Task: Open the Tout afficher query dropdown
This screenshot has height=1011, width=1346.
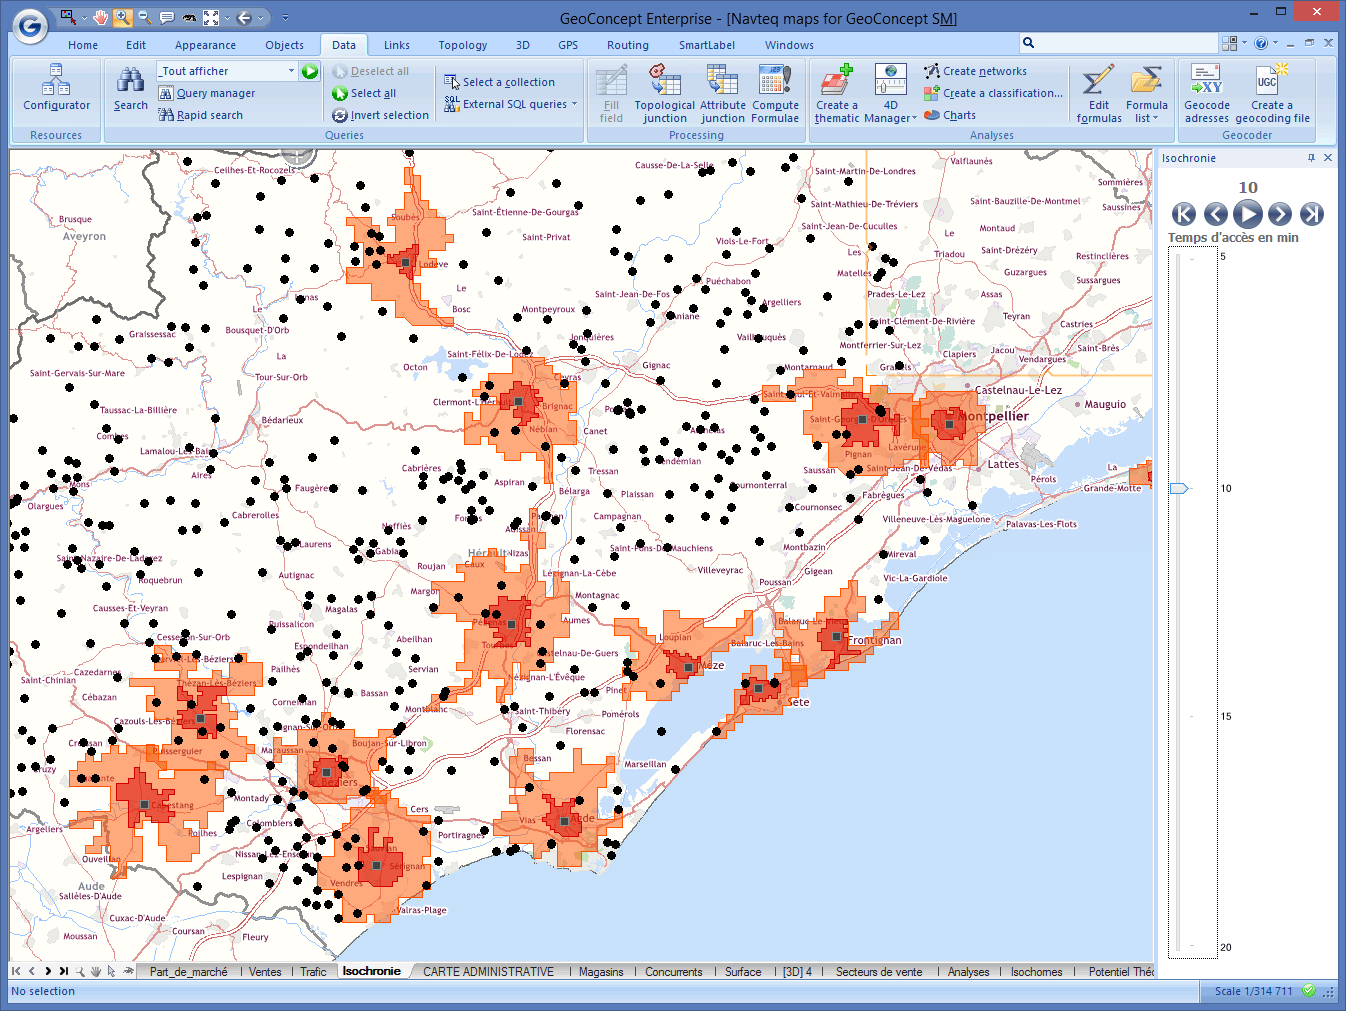Action: coord(291,71)
